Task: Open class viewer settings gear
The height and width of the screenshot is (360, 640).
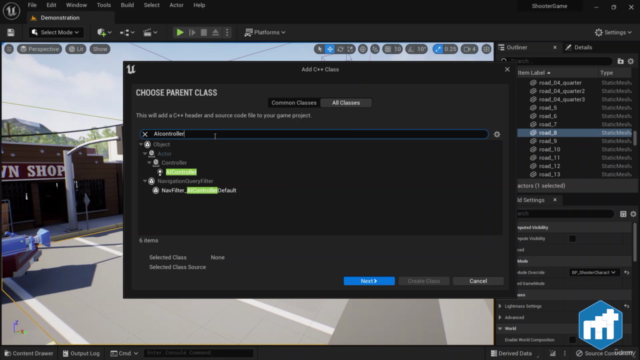Action: click(497, 134)
